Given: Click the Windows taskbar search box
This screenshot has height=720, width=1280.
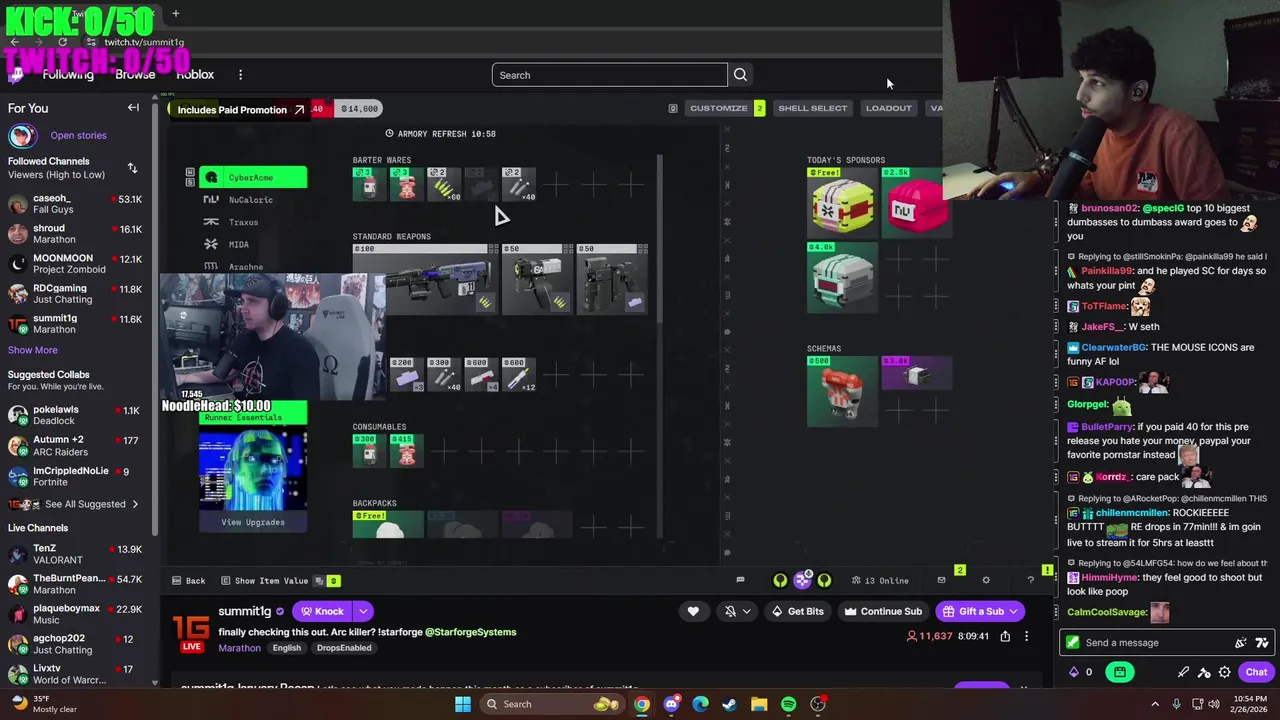Looking at the screenshot, I should pyautogui.click(x=550, y=704).
